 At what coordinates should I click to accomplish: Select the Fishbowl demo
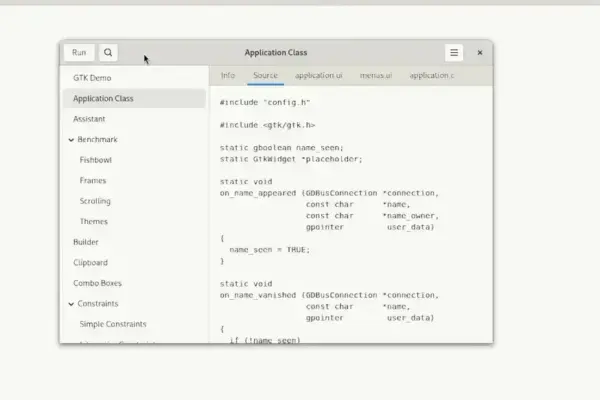(134, 160)
